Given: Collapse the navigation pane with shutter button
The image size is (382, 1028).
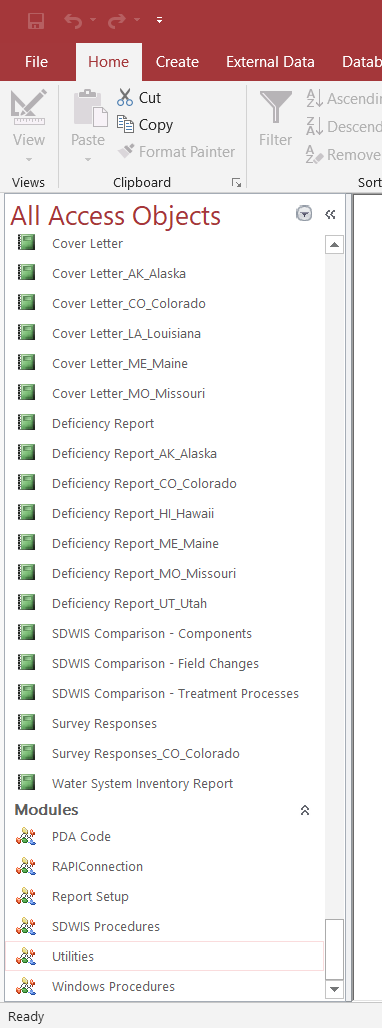Looking at the screenshot, I should (330, 214).
